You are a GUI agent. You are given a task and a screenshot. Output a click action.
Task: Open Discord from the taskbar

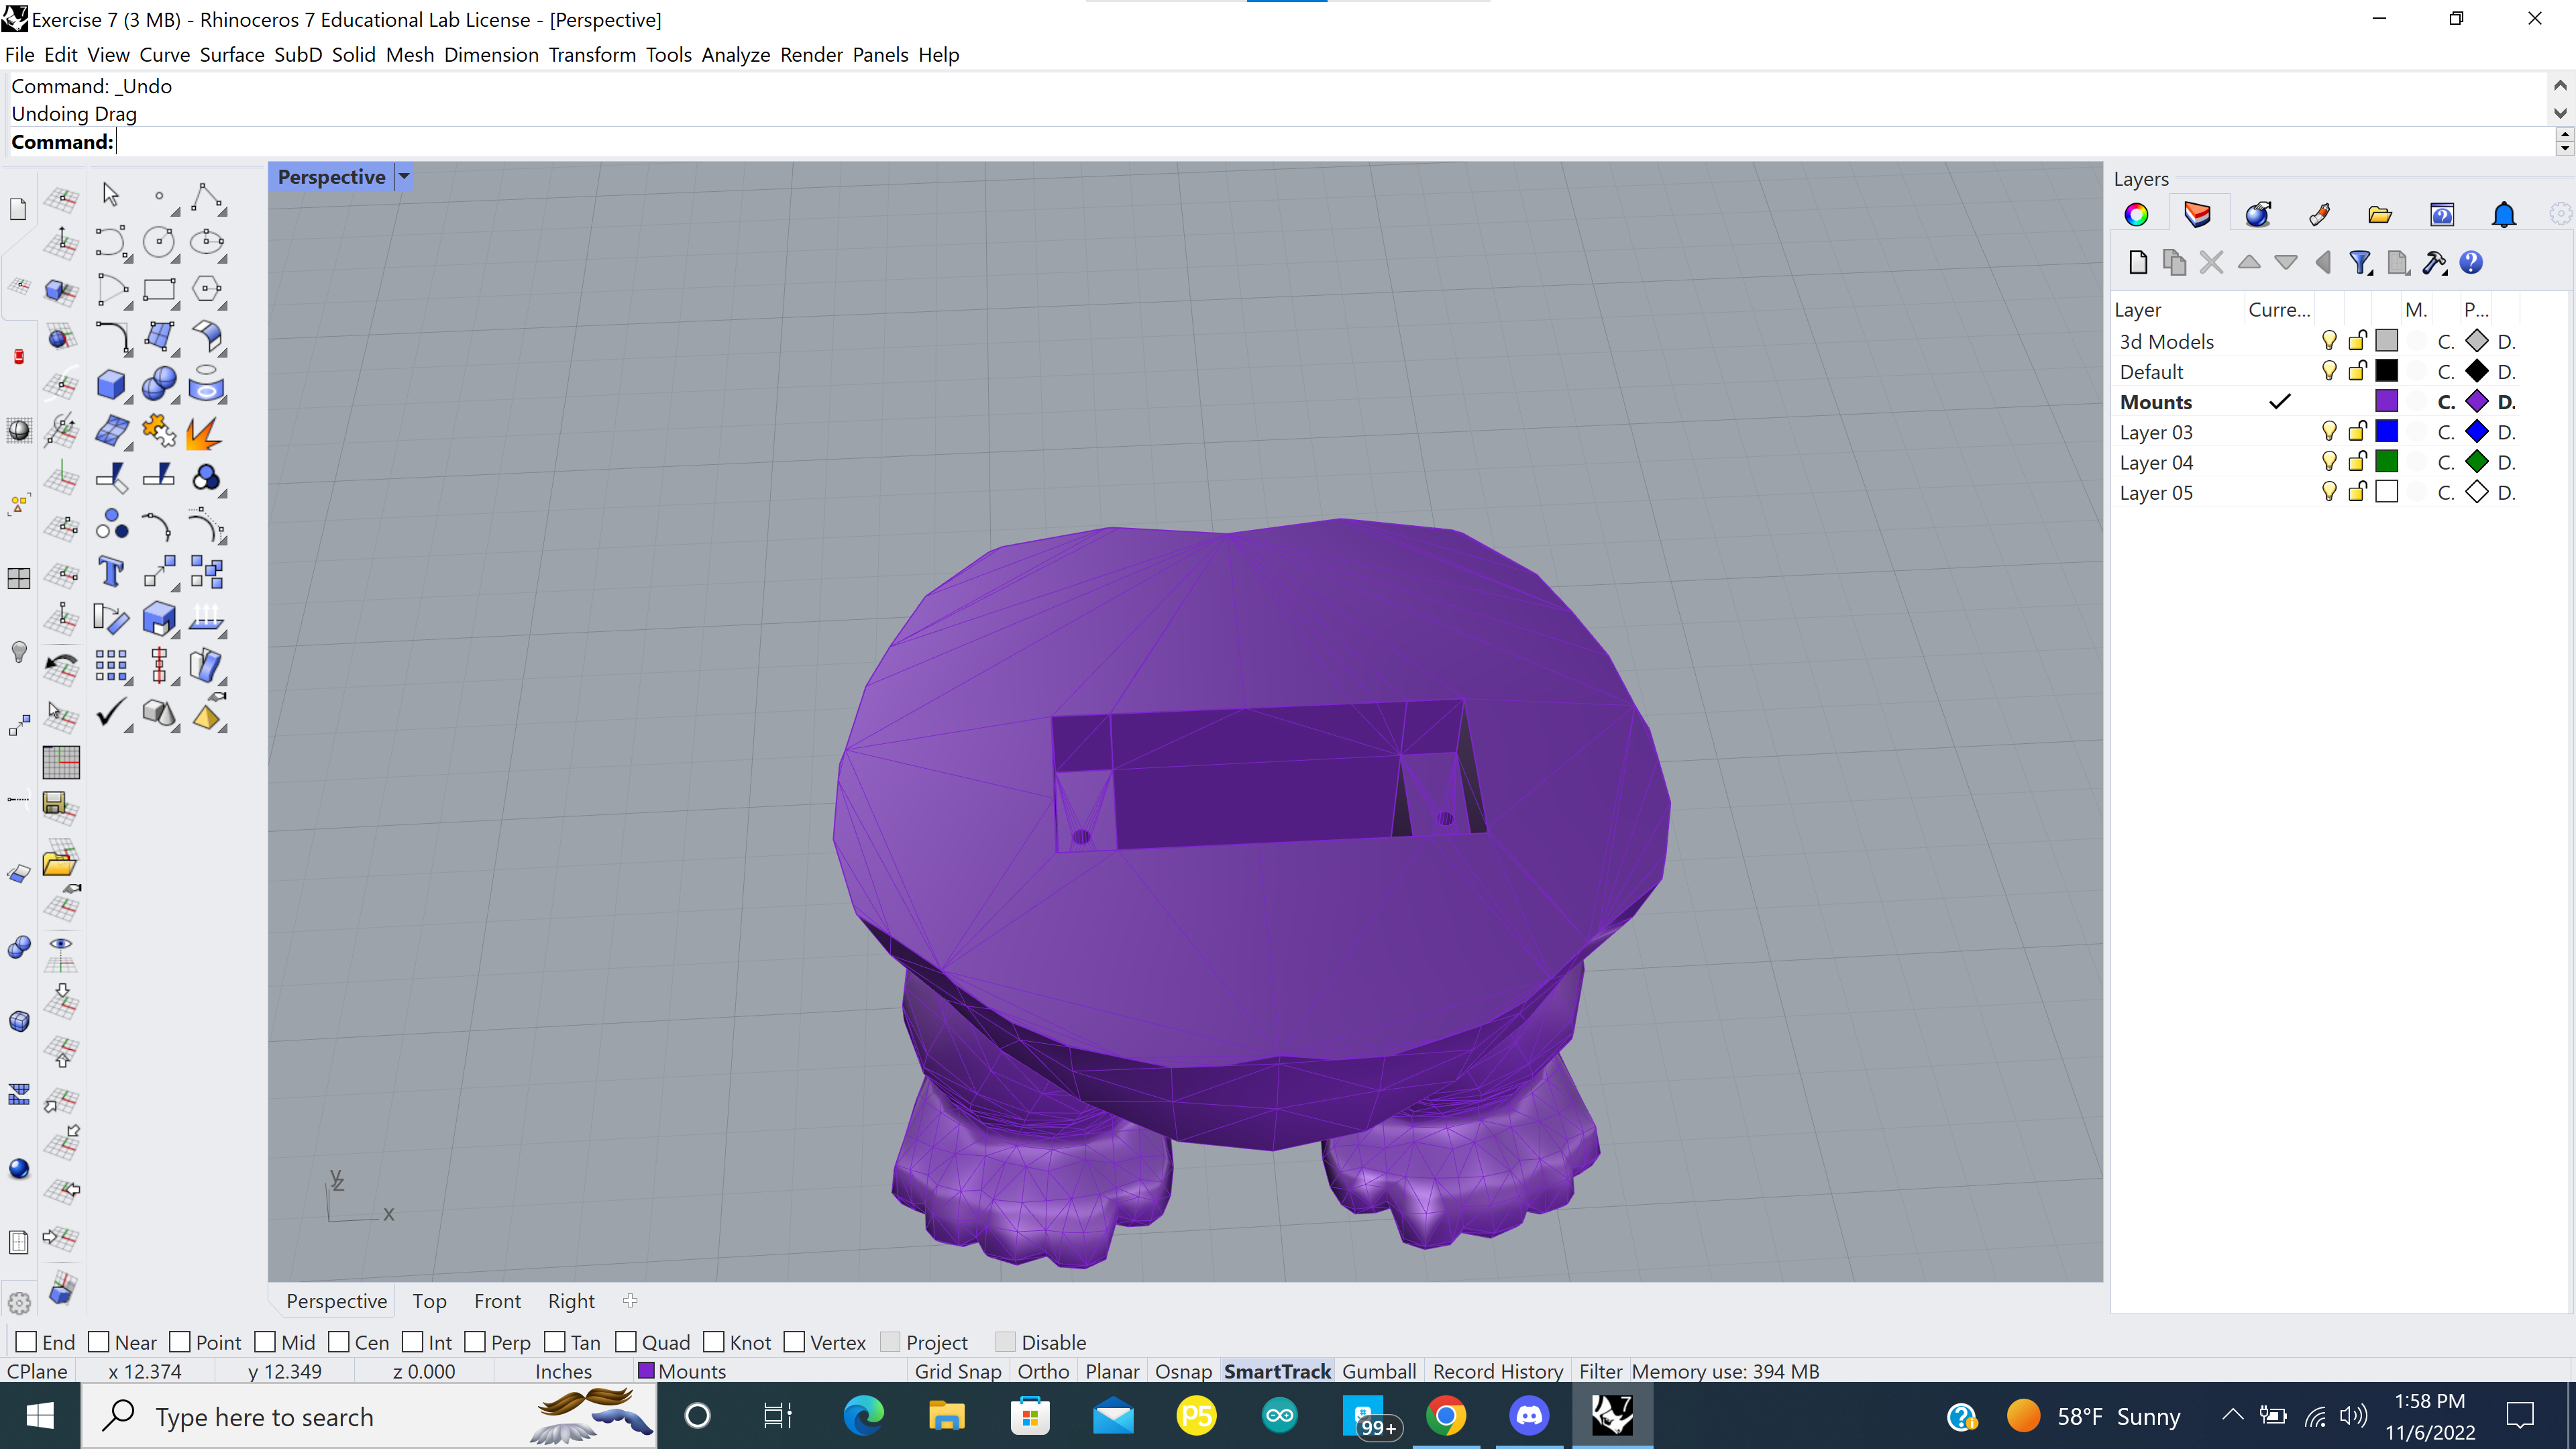1529,1416
